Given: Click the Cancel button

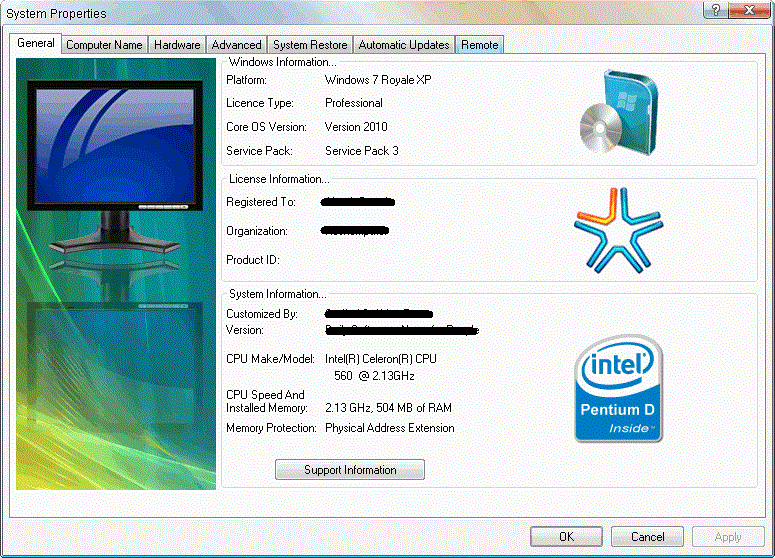Looking at the screenshot, I should 647,537.
